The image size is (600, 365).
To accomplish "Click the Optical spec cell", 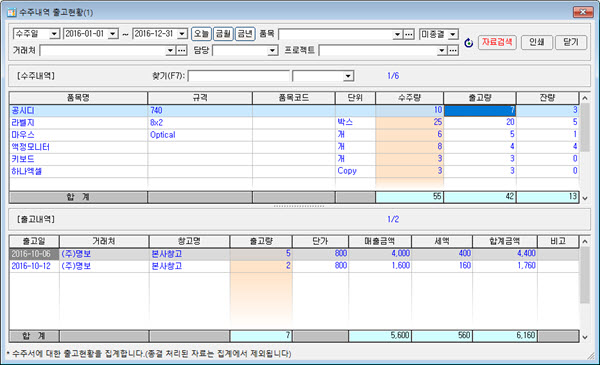I will 200,135.
